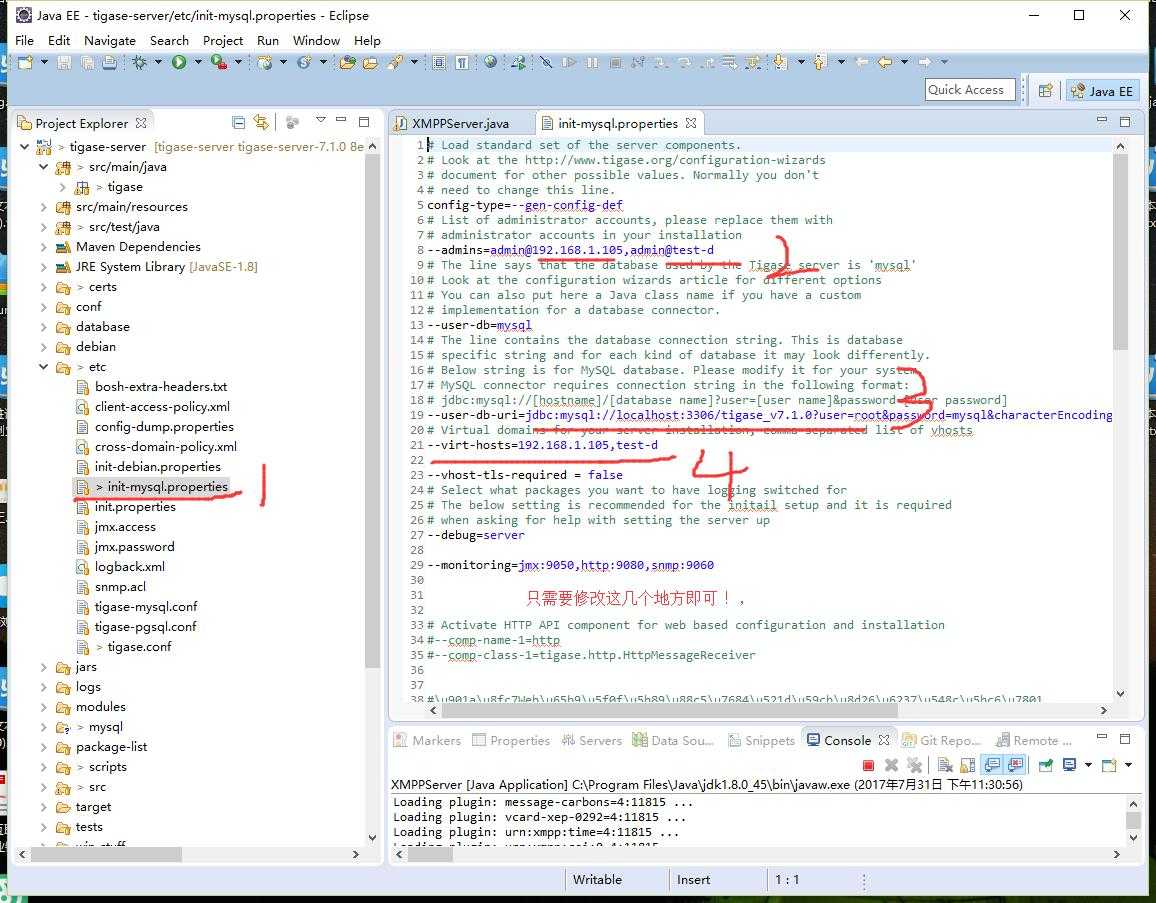Click the Open Web Browser globe icon
1156x903 pixels.
pyautogui.click(x=490, y=63)
